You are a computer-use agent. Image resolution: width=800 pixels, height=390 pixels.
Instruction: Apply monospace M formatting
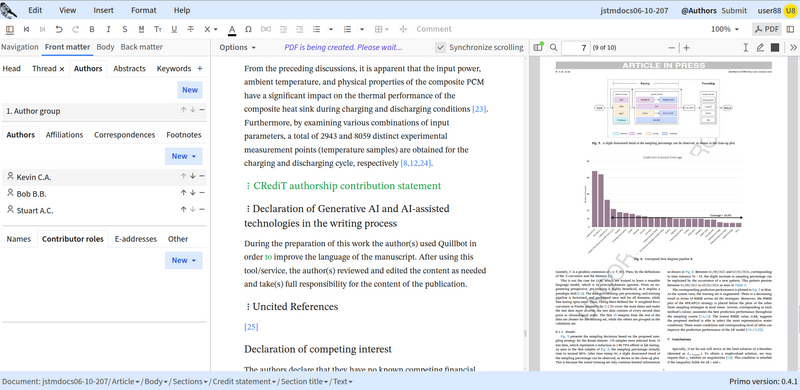(x=141, y=29)
